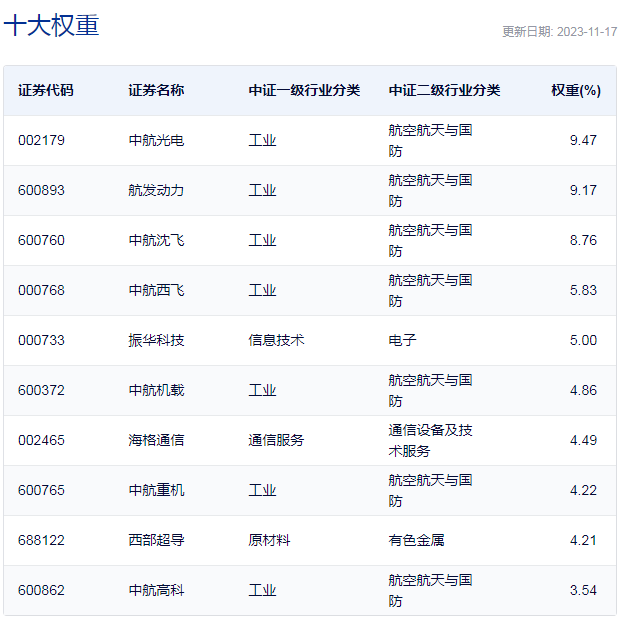Select the name 西部超导
Image resolution: width=624 pixels, height=621 pixels.
click(x=156, y=540)
